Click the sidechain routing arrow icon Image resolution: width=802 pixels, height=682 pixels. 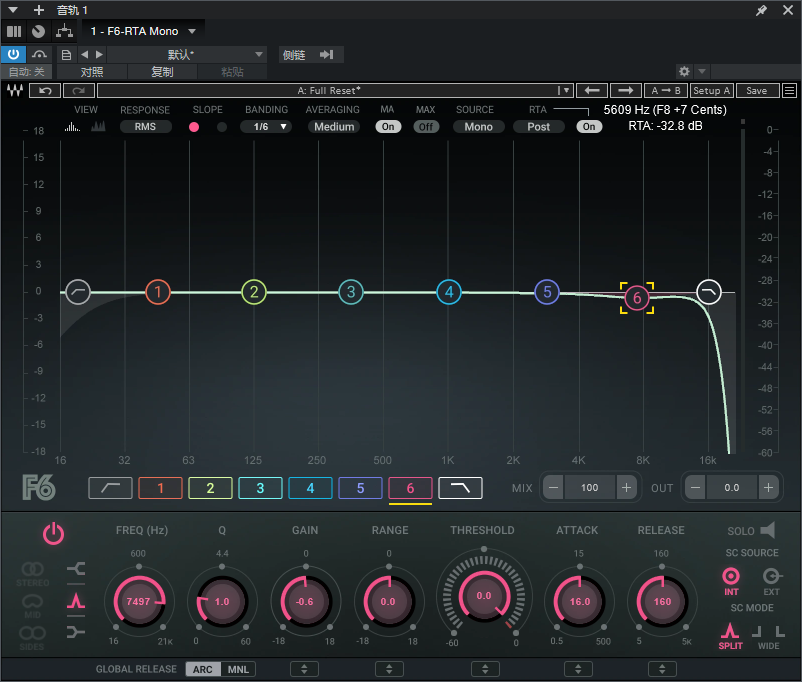[x=326, y=55]
